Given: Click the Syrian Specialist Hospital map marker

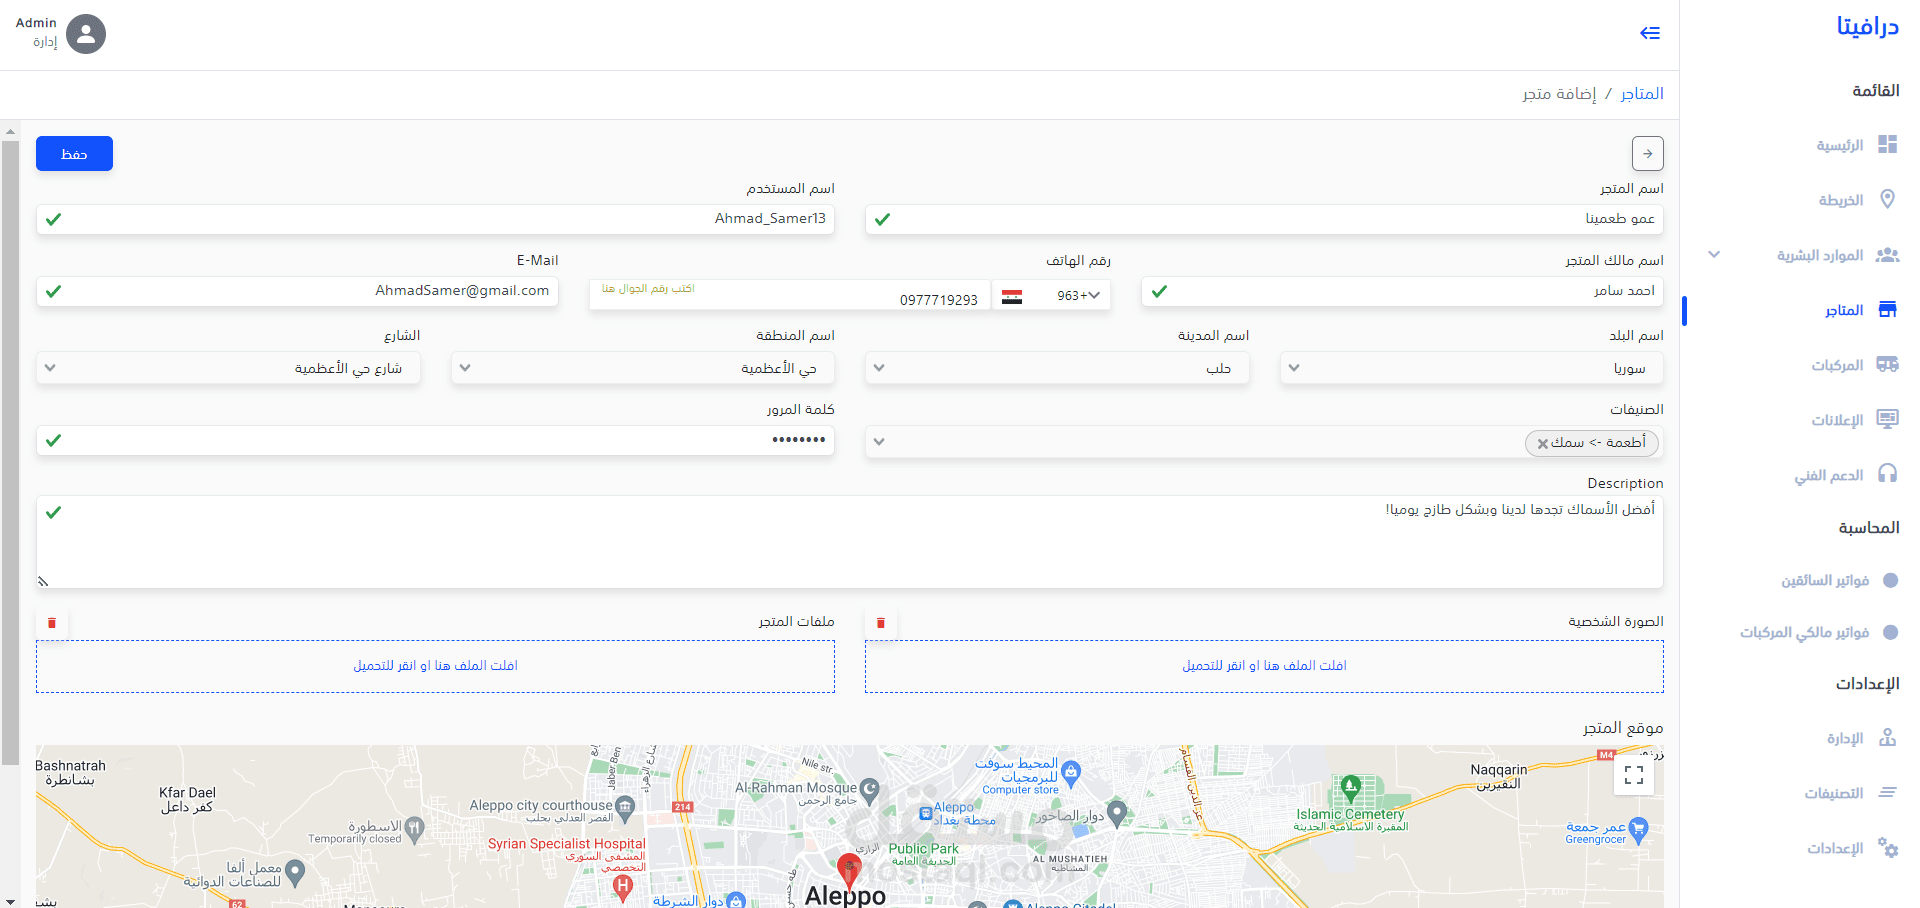Looking at the screenshot, I should tap(623, 886).
